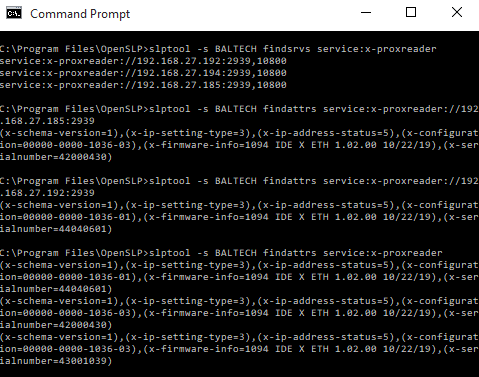
Task: Click the first ialnumber=44040601 serial line
Action: [x=56, y=229]
